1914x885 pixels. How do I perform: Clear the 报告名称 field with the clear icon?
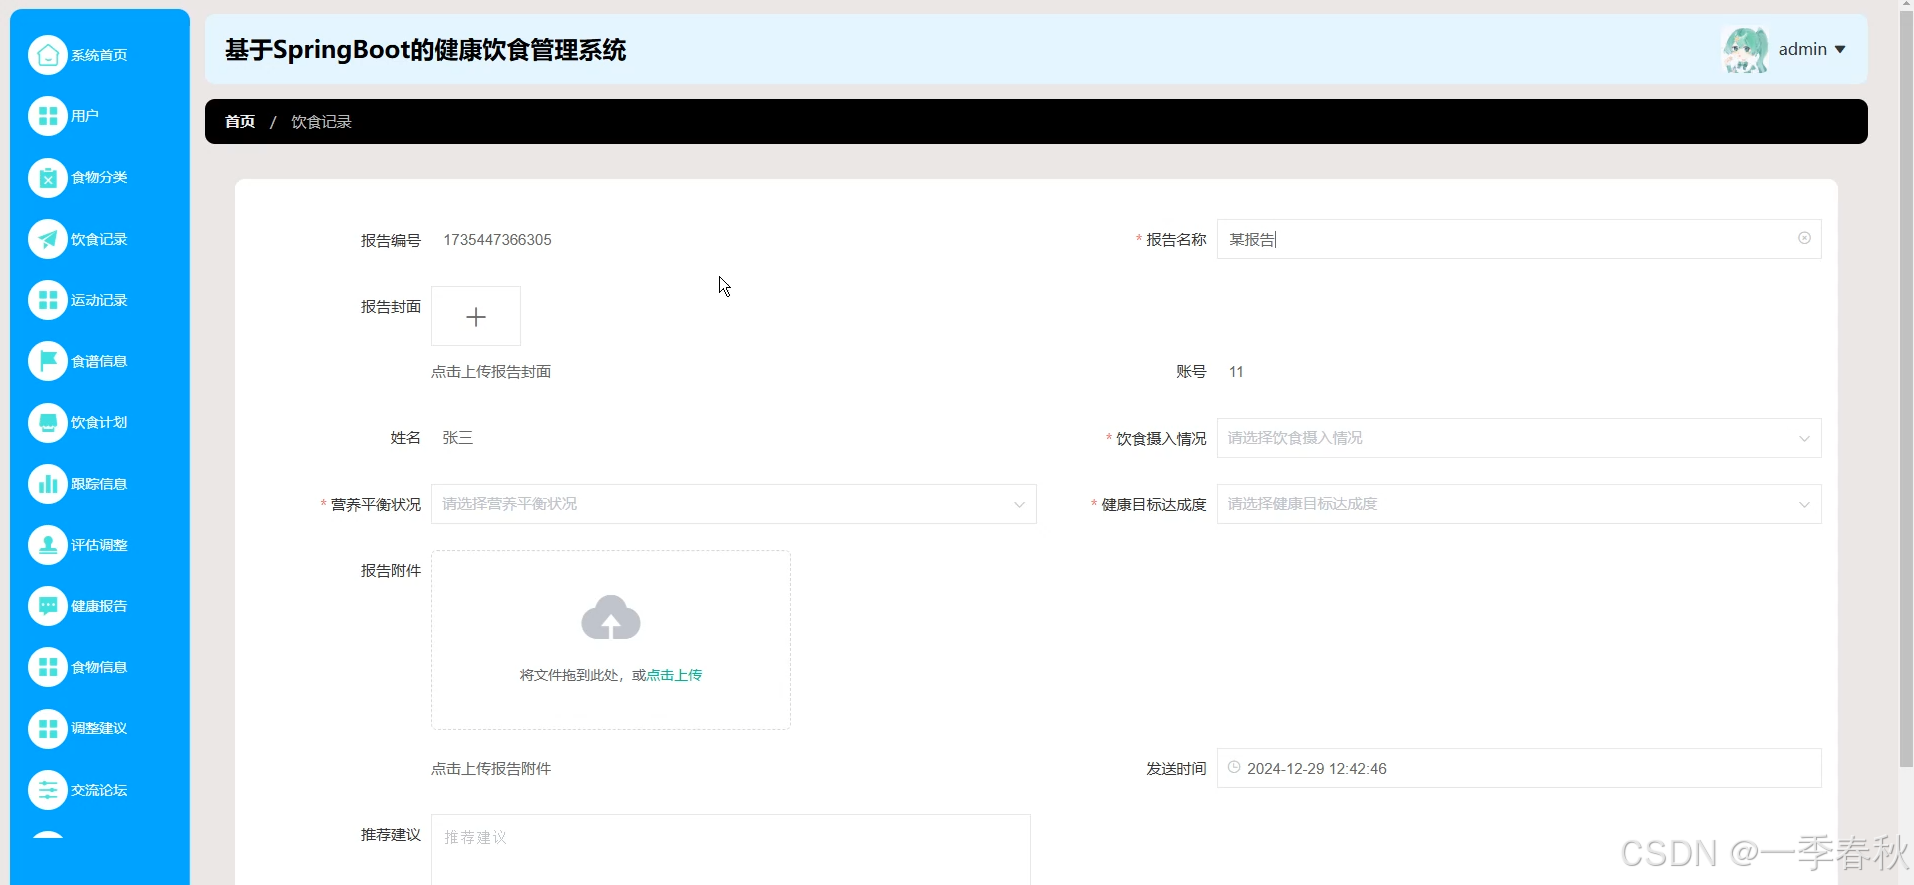click(x=1804, y=238)
